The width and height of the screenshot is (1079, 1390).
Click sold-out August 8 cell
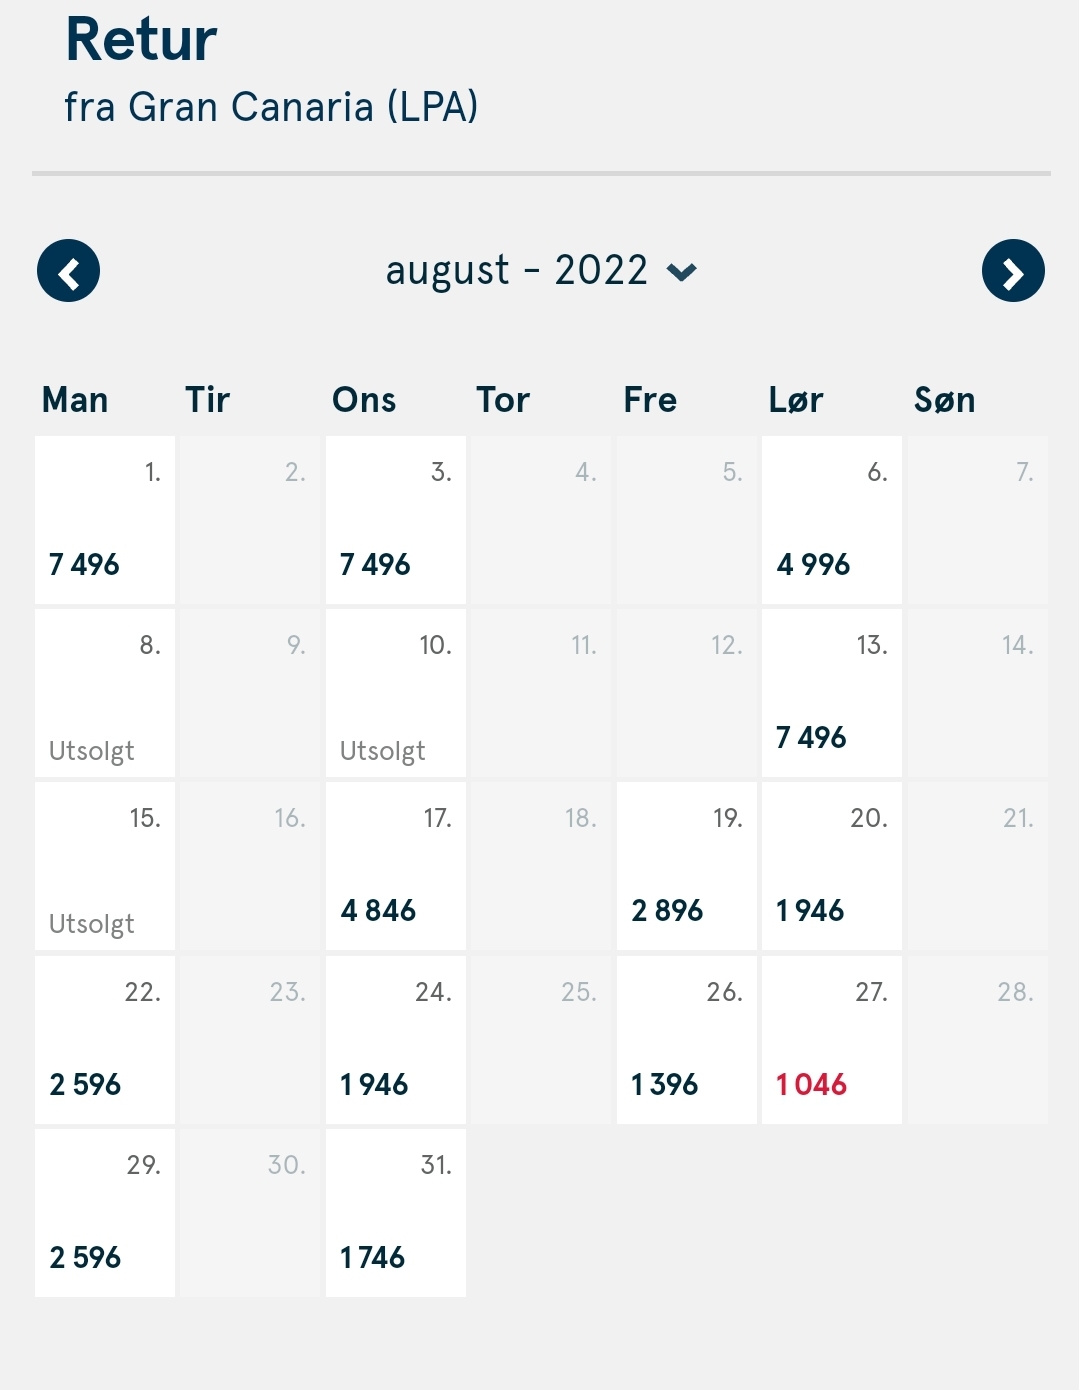105,693
